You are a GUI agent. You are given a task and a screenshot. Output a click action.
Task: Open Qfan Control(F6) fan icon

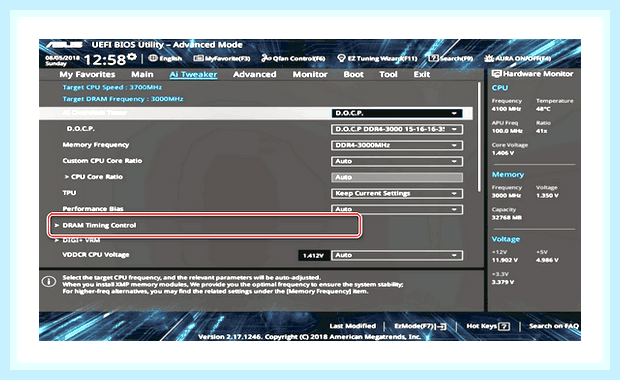(266, 58)
